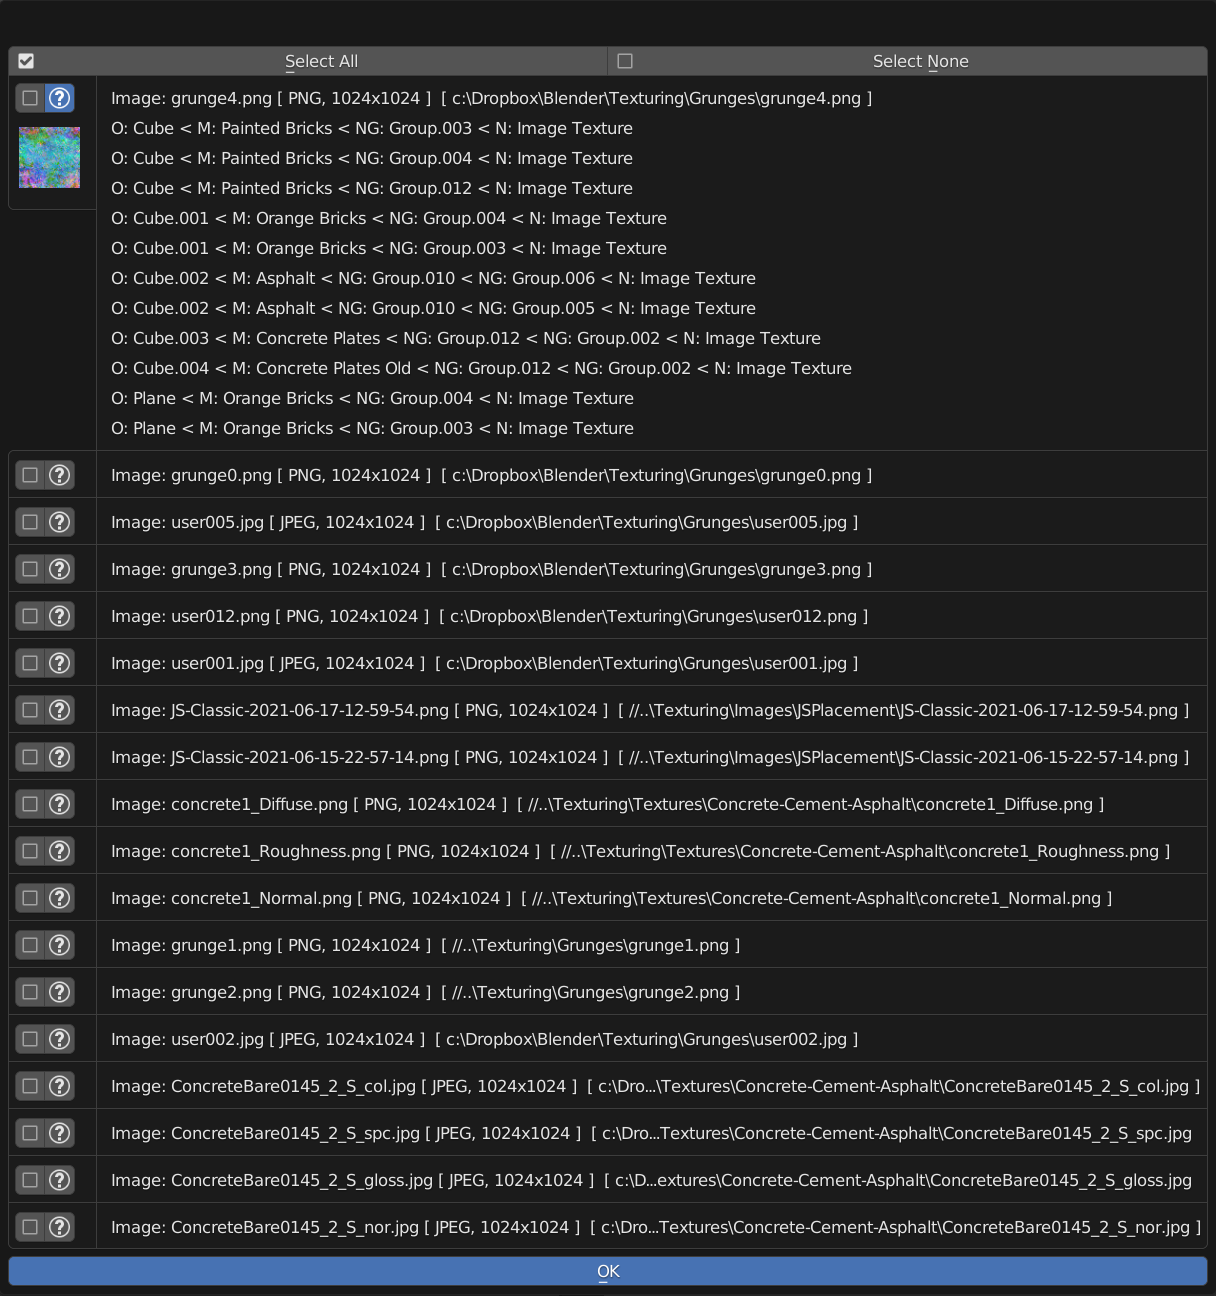Click question icon for JS-Classic-2021-06-17-12-59-54.png

tap(60, 710)
